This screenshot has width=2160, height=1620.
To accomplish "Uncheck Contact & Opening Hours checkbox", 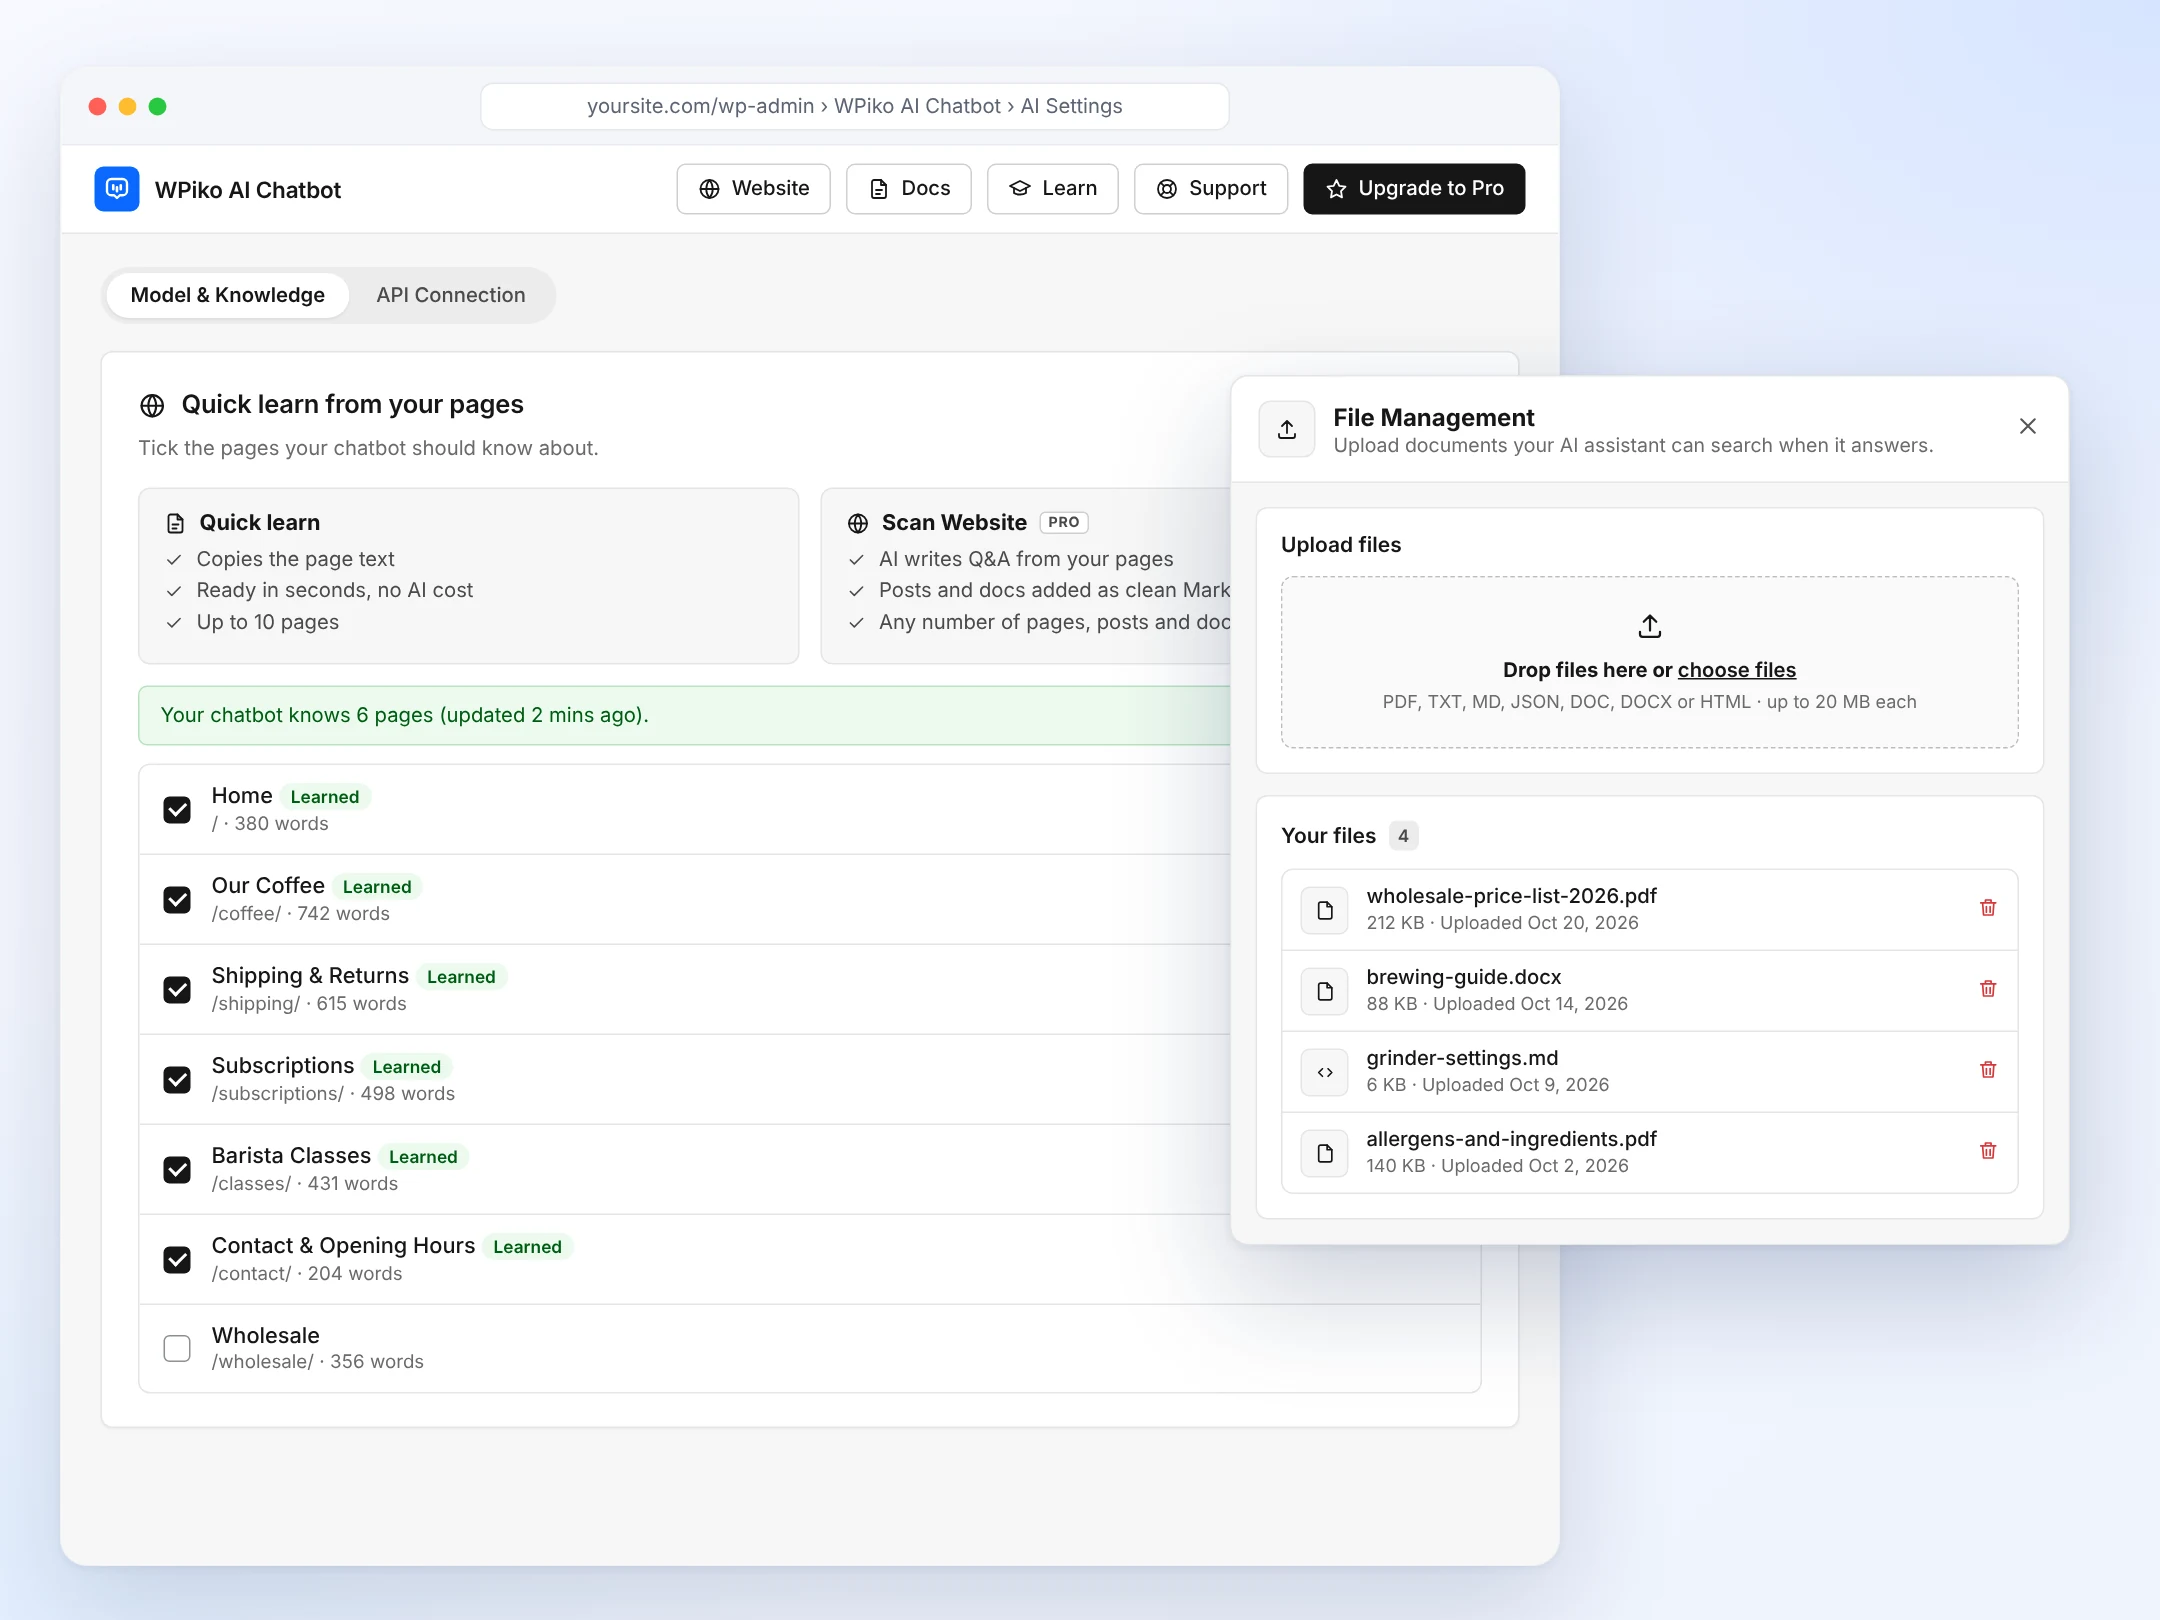I will tap(177, 1259).
